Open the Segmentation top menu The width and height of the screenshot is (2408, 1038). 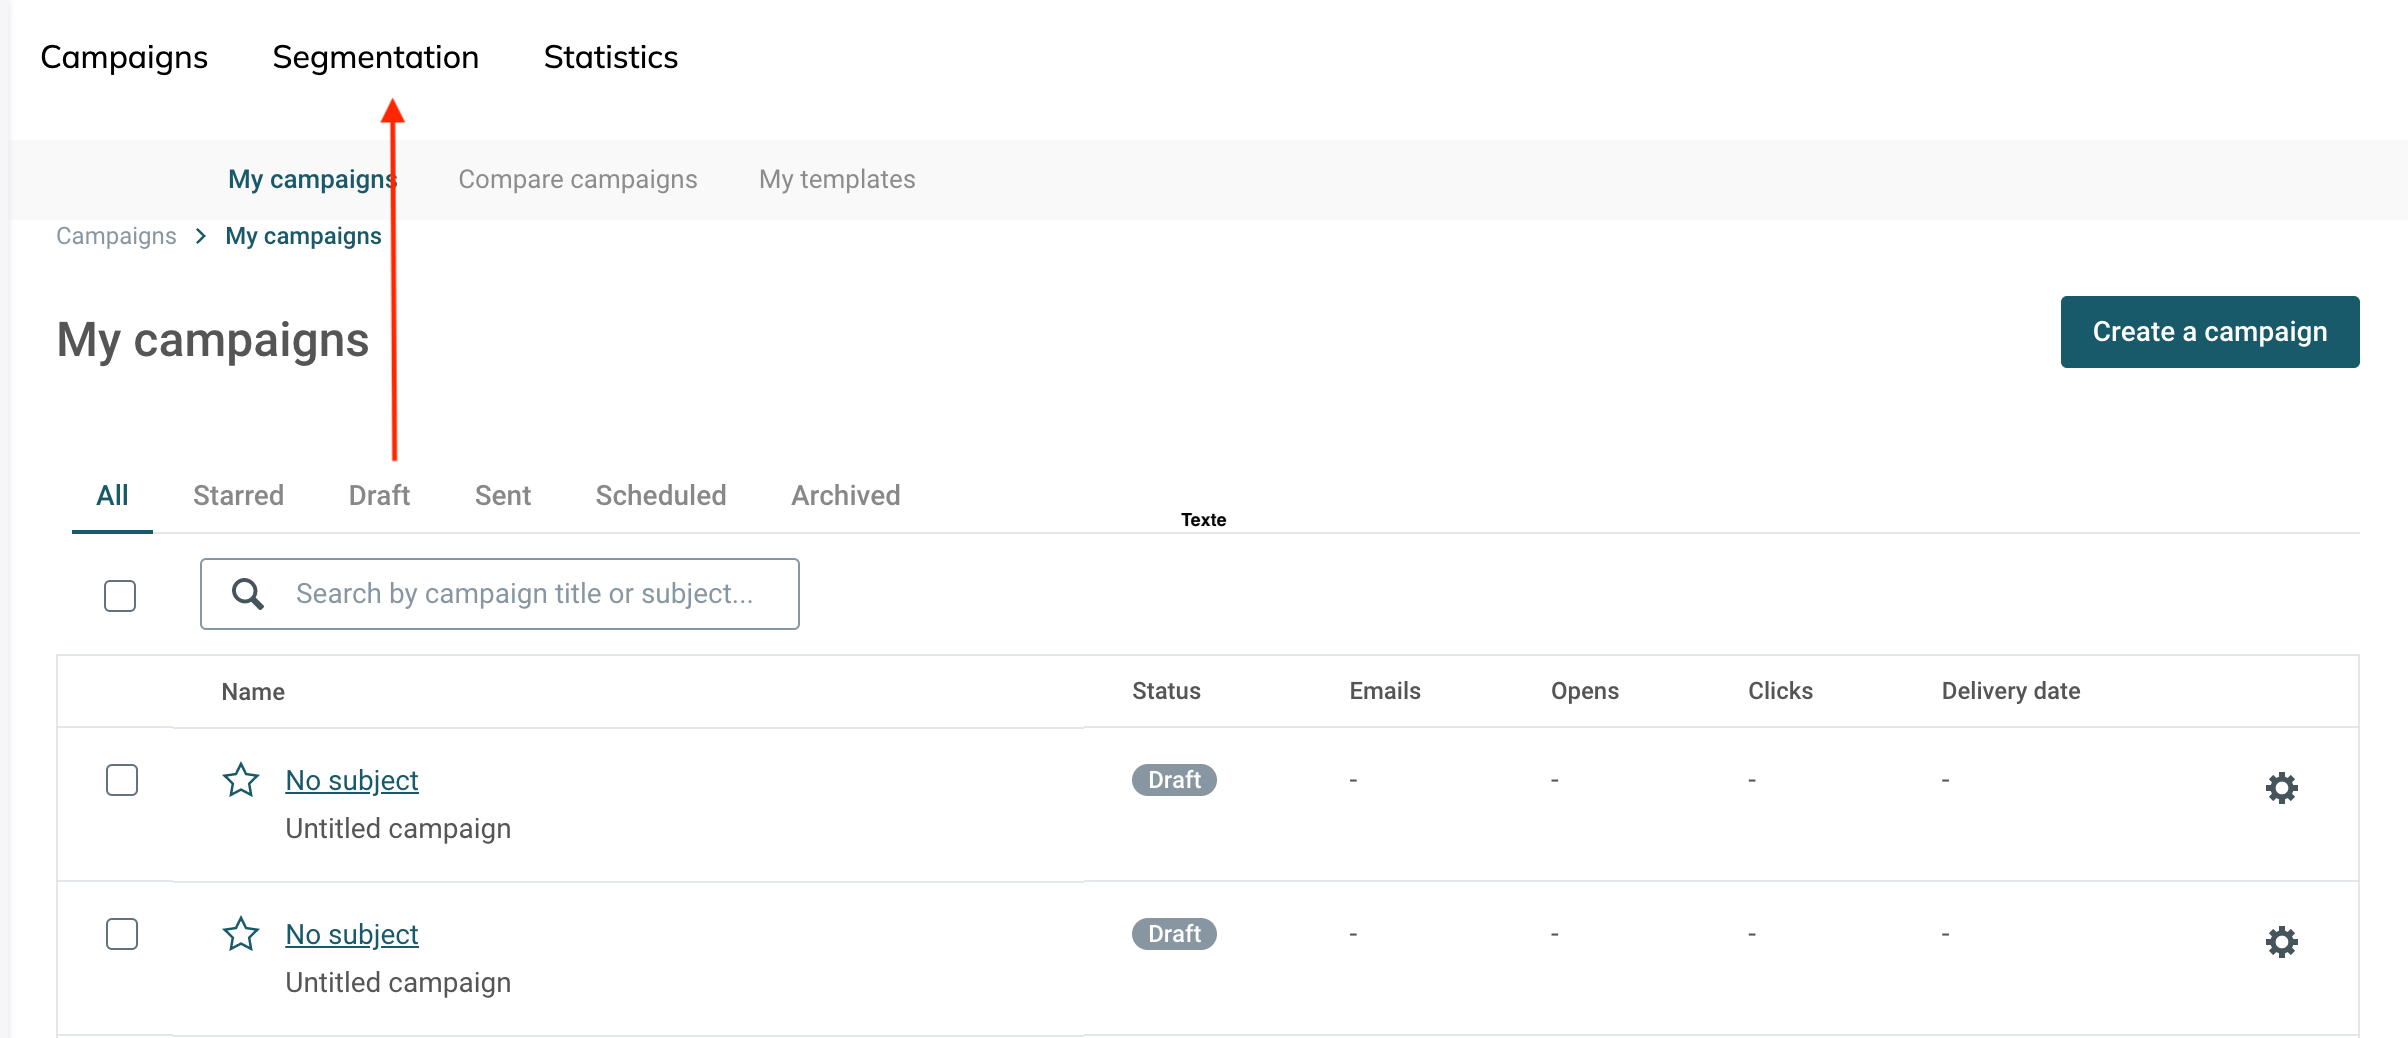pyautogui.click(x=376, y=58)
